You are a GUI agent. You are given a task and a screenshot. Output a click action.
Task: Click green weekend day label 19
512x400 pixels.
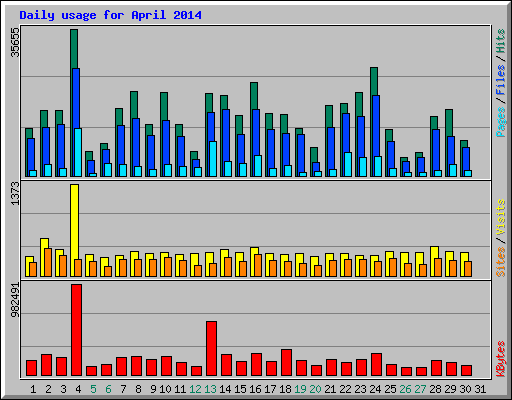click(x=300, y=389)
